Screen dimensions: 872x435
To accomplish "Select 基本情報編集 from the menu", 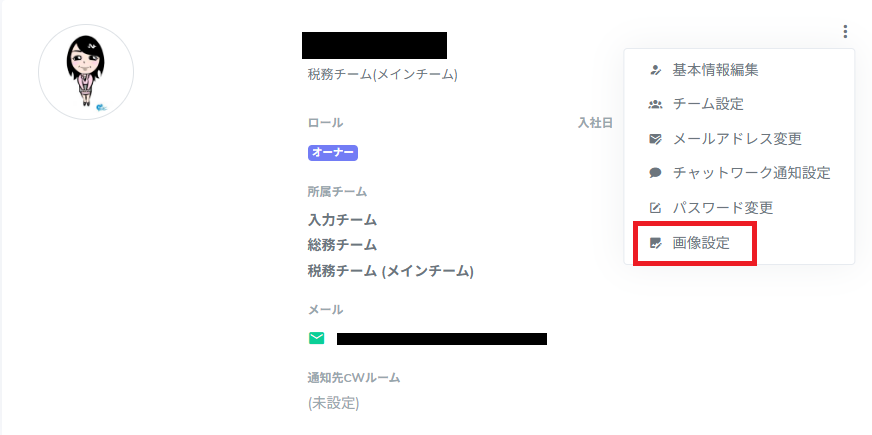I will pos(715,70).
